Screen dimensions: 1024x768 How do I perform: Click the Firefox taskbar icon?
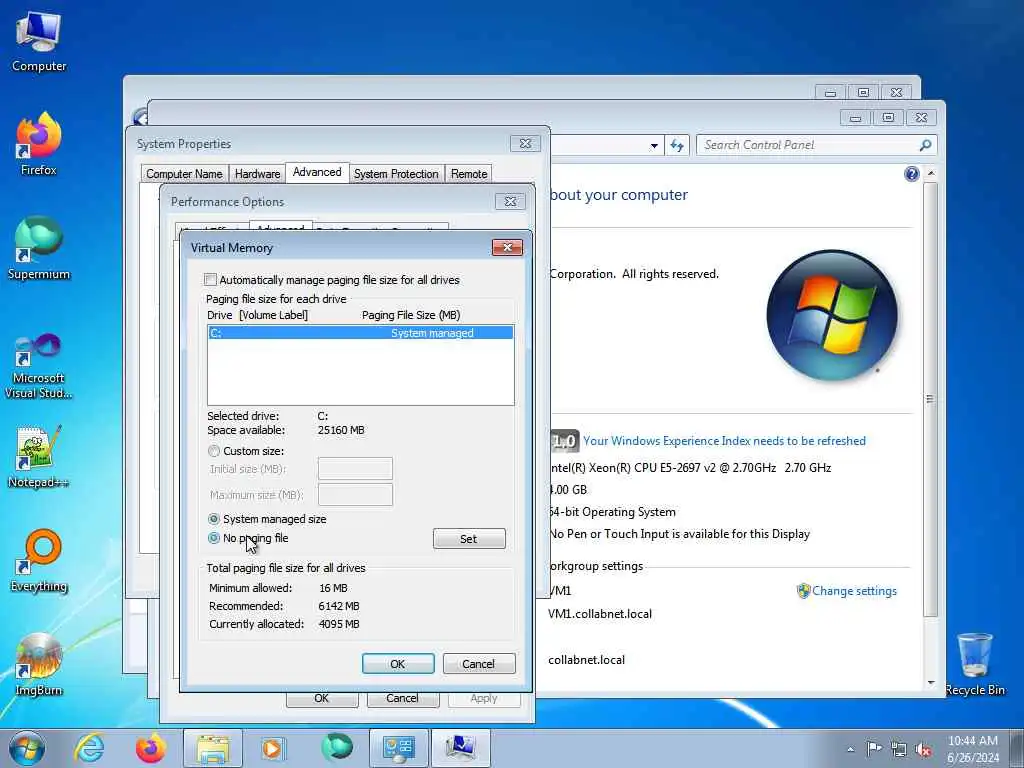click(150, 748)
